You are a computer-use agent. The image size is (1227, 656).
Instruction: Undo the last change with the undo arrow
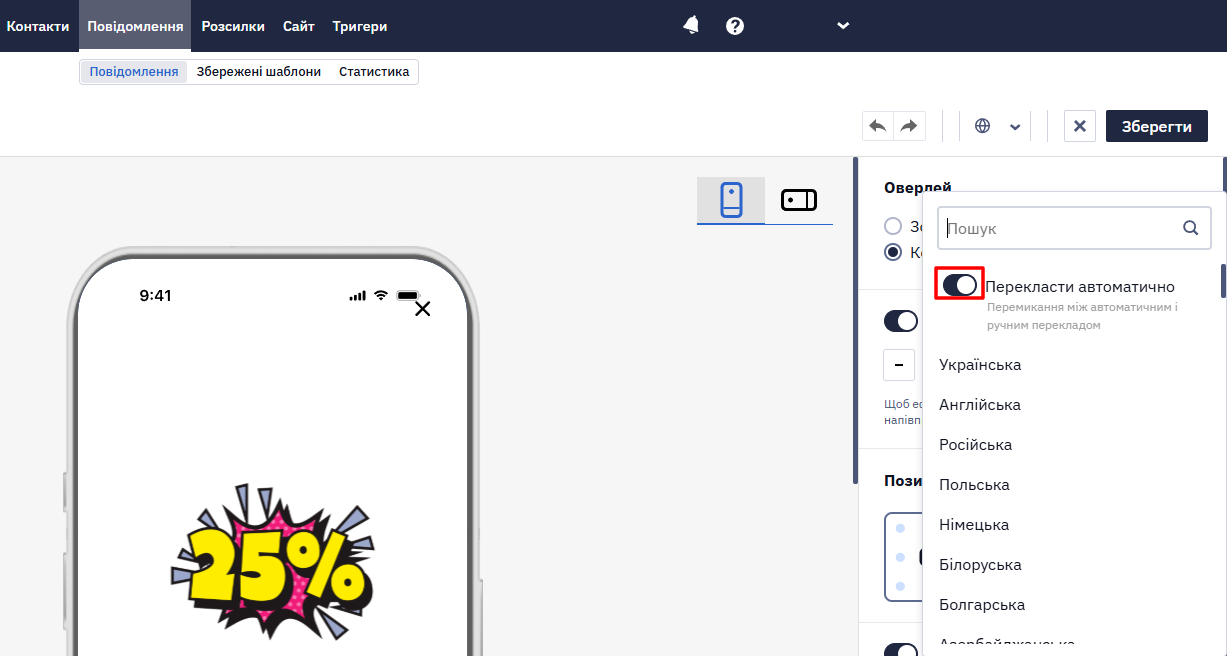pyautogui.click(x=878, y=126)
